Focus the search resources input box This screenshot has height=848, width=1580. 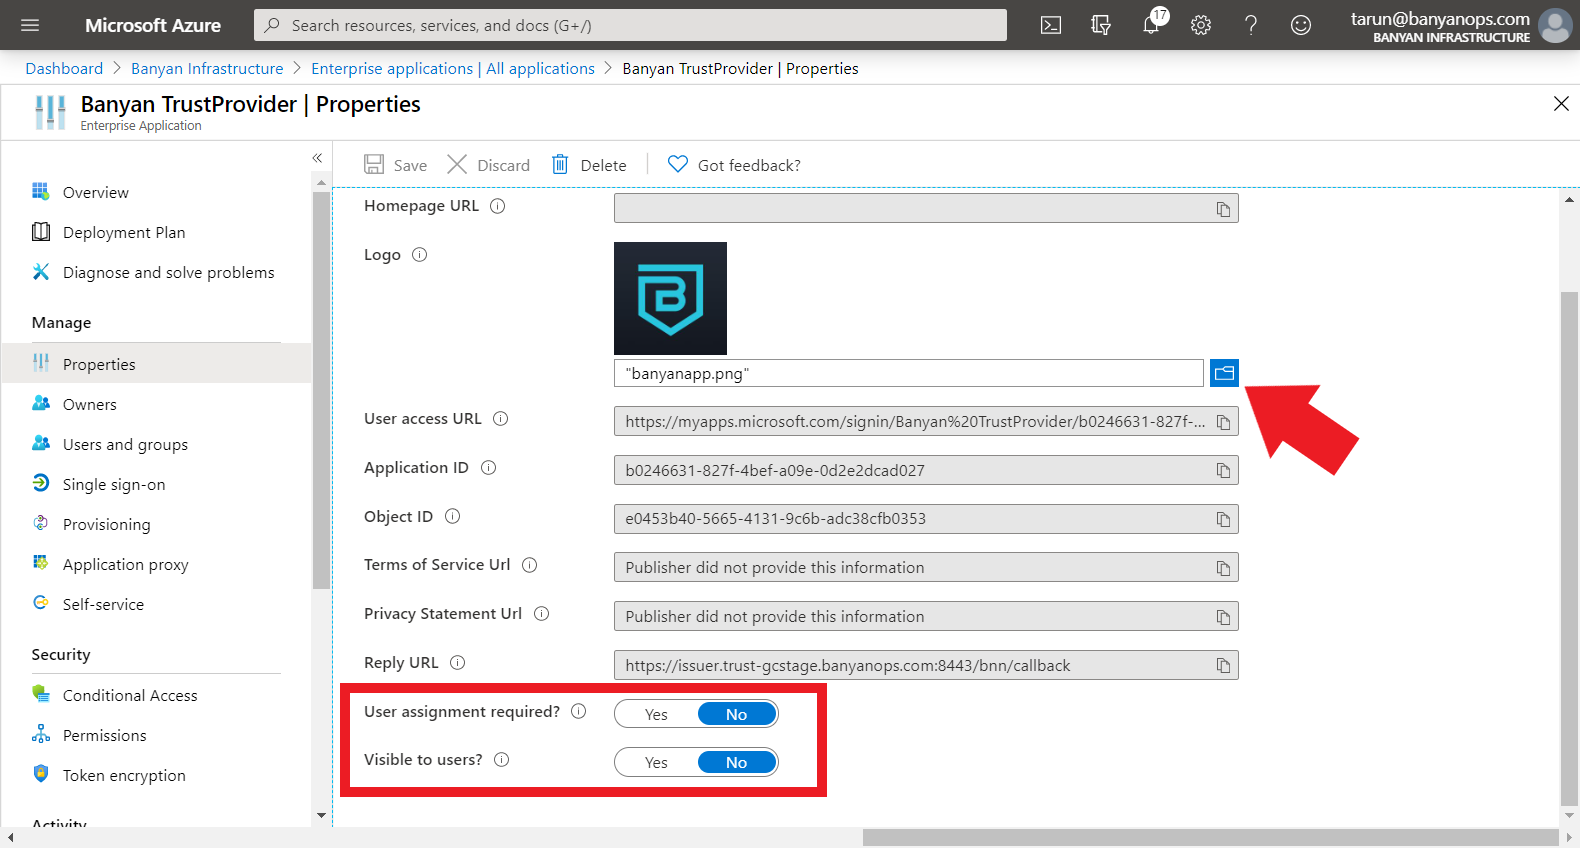[x=630, y=25]
